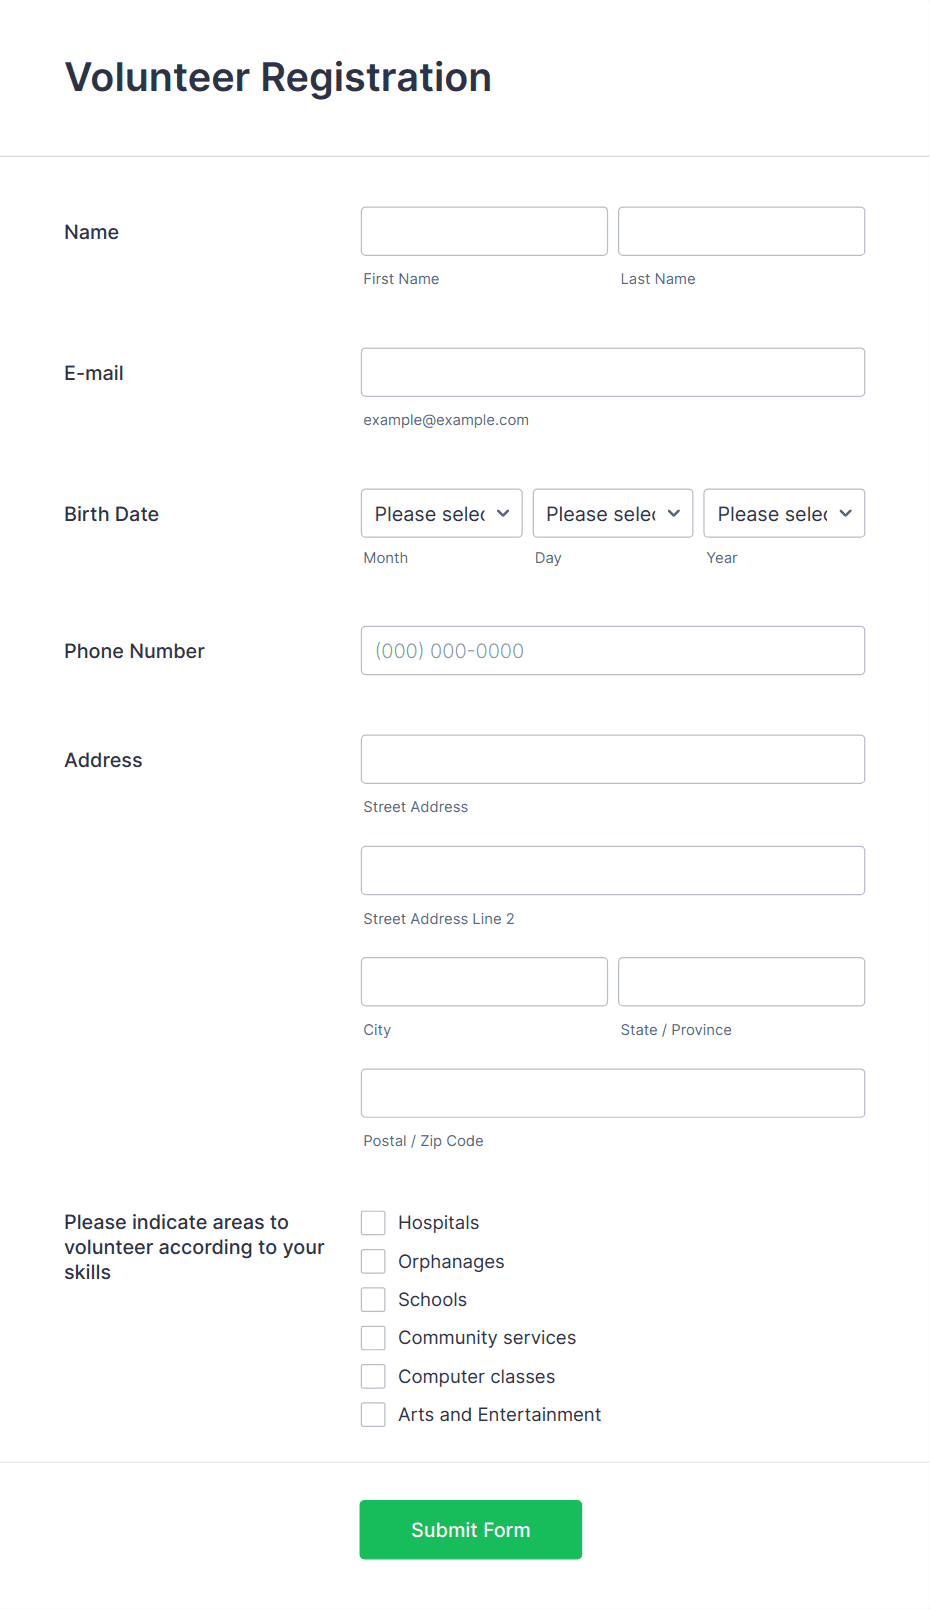Select the Street Address Line 2 field

pos(612,870)
